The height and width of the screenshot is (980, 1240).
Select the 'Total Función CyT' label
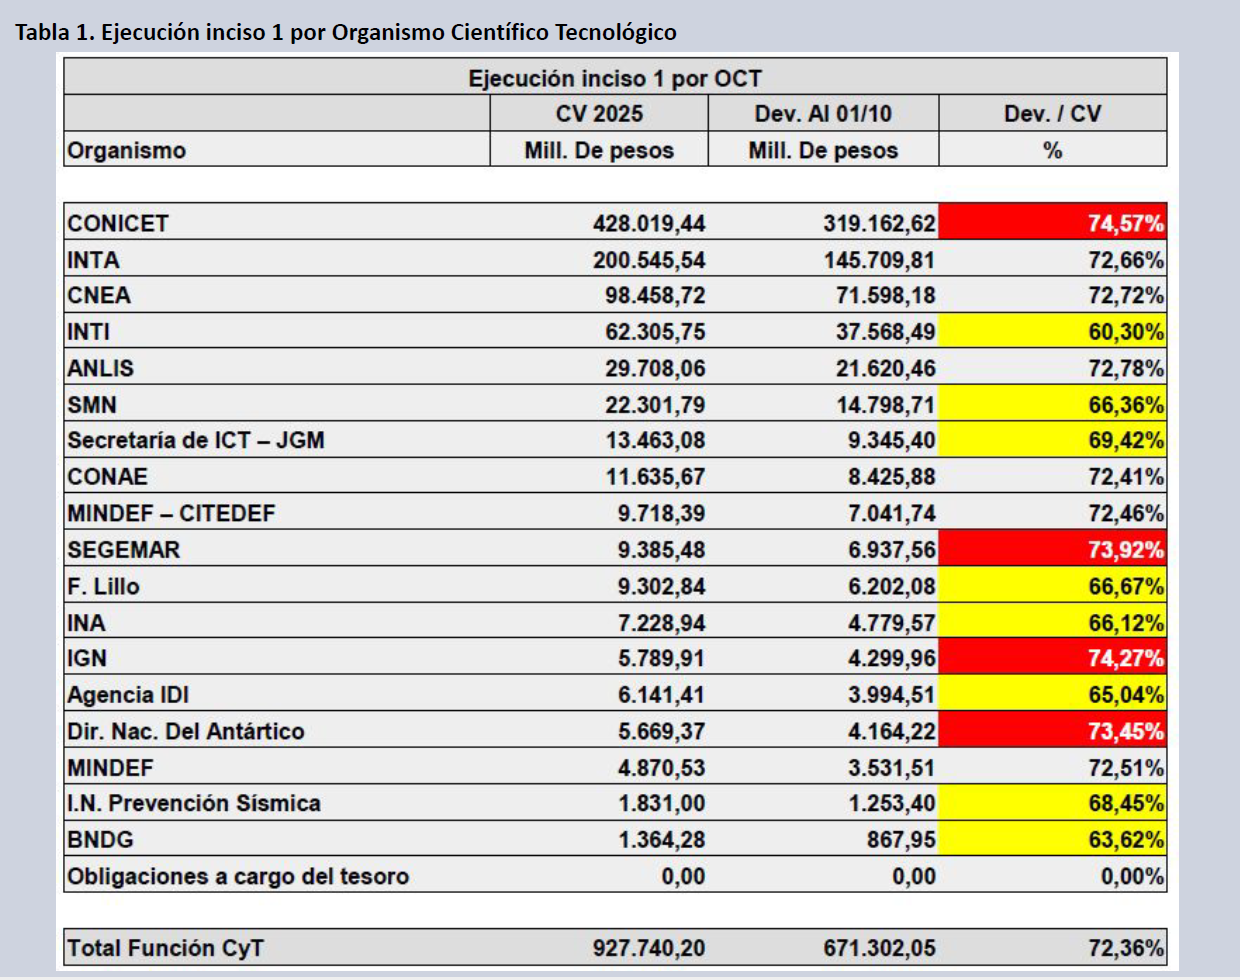(x=166, y=948)
